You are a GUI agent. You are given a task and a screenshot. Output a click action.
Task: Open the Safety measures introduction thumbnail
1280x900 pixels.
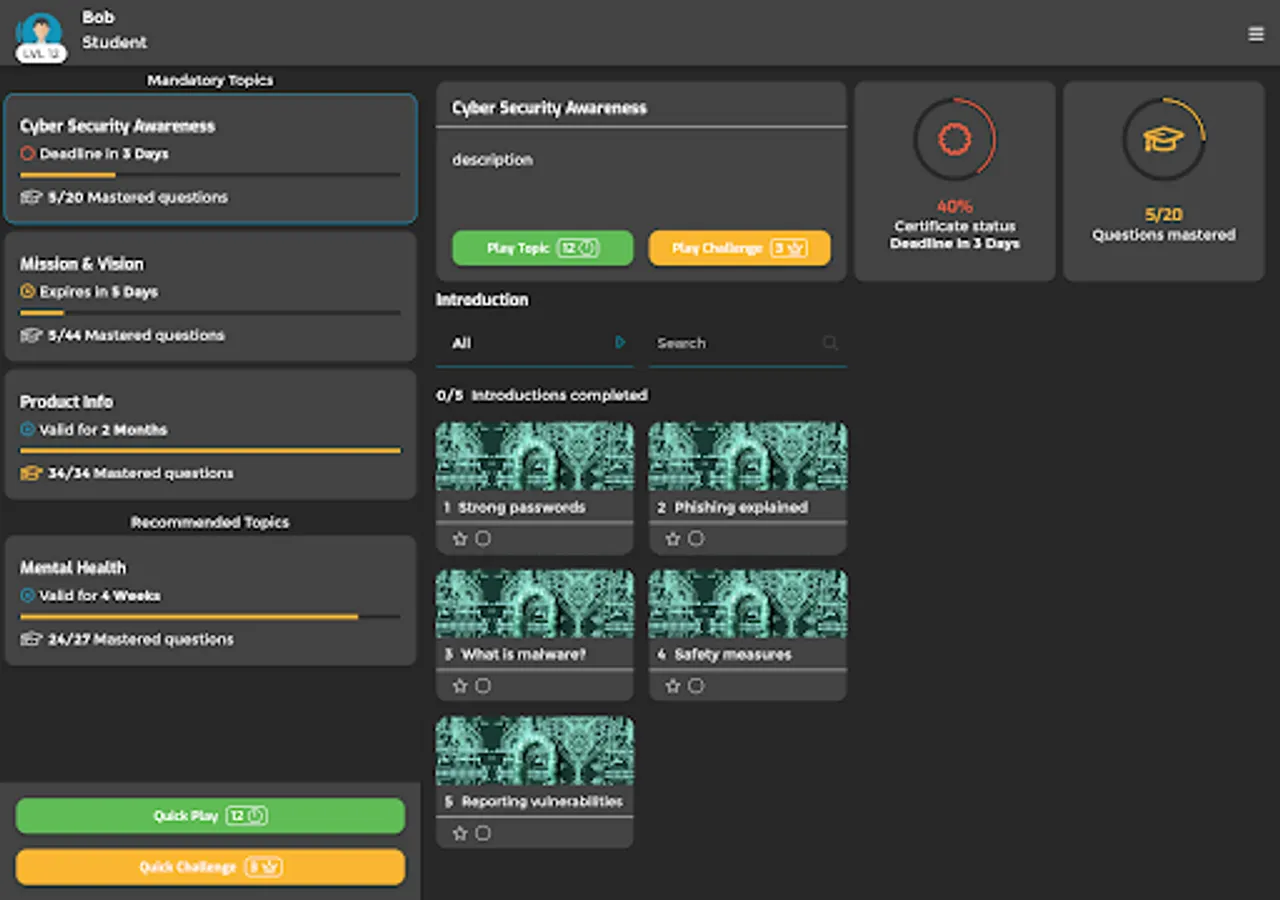pyautogui.click(x=748, y=604)
